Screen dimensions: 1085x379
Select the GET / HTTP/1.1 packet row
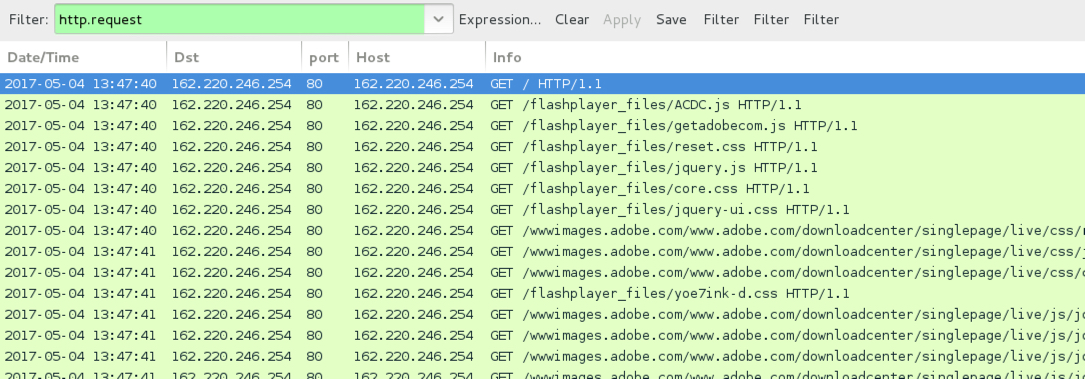click(542, 84)
